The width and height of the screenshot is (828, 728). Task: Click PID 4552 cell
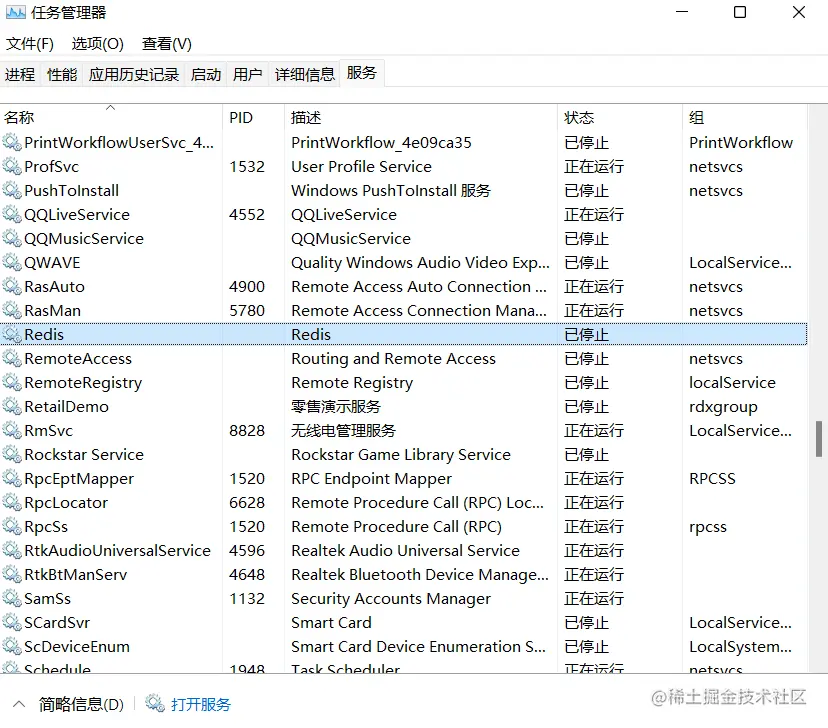[247, 214]
